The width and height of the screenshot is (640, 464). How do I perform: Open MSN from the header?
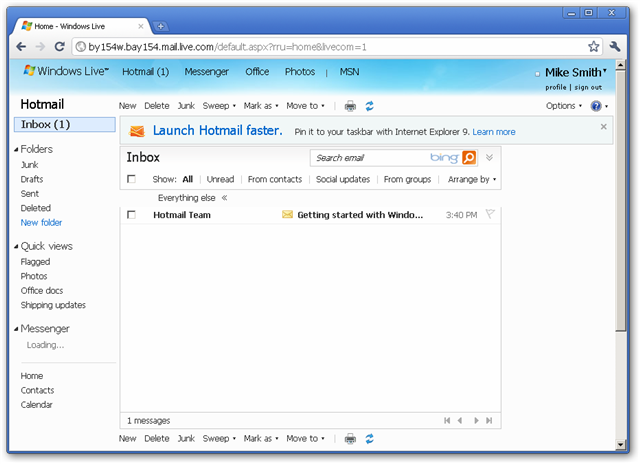click(x=349, y=72)
